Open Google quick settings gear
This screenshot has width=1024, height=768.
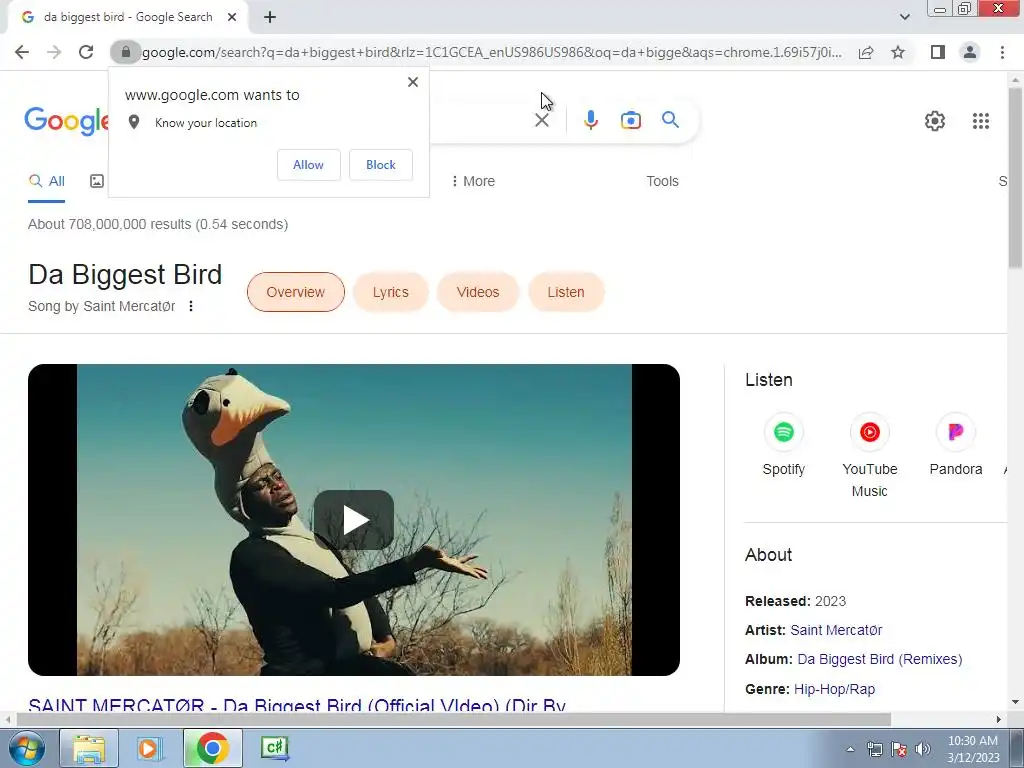(x=935, y=121)
